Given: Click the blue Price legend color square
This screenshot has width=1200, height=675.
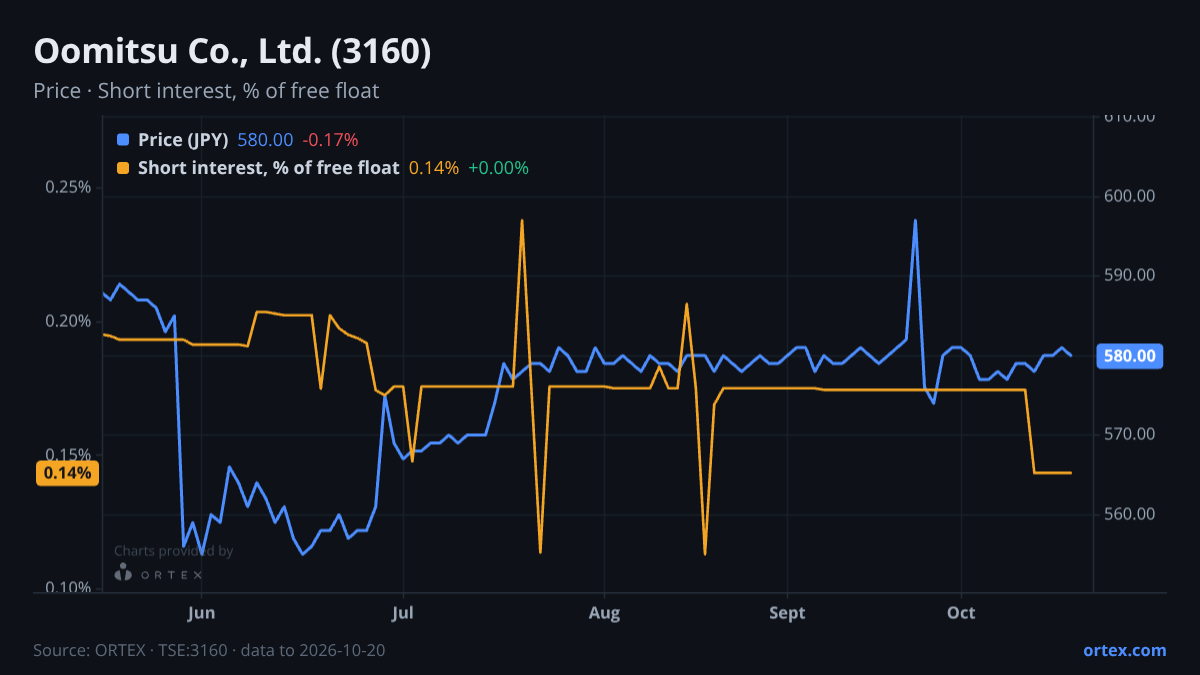Looking at the screenshot, I should [123, 140].
